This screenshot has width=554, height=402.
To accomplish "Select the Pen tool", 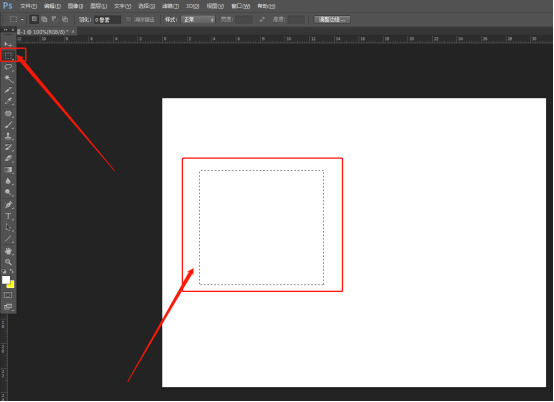I will (8, 205).
